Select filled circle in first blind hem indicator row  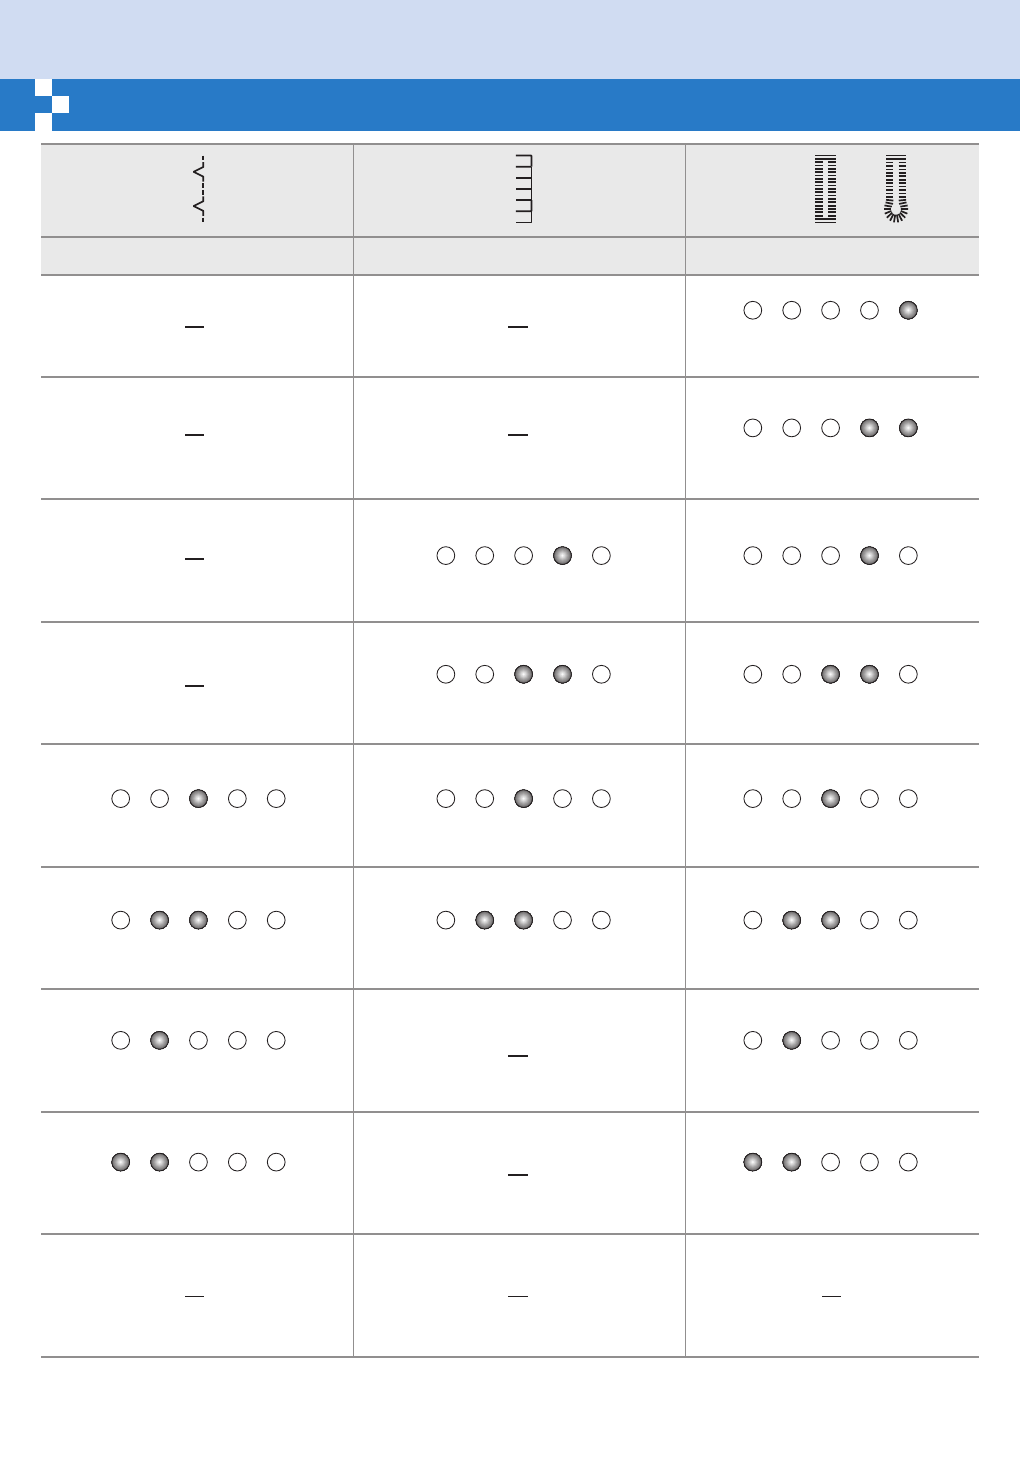(198, 798)
